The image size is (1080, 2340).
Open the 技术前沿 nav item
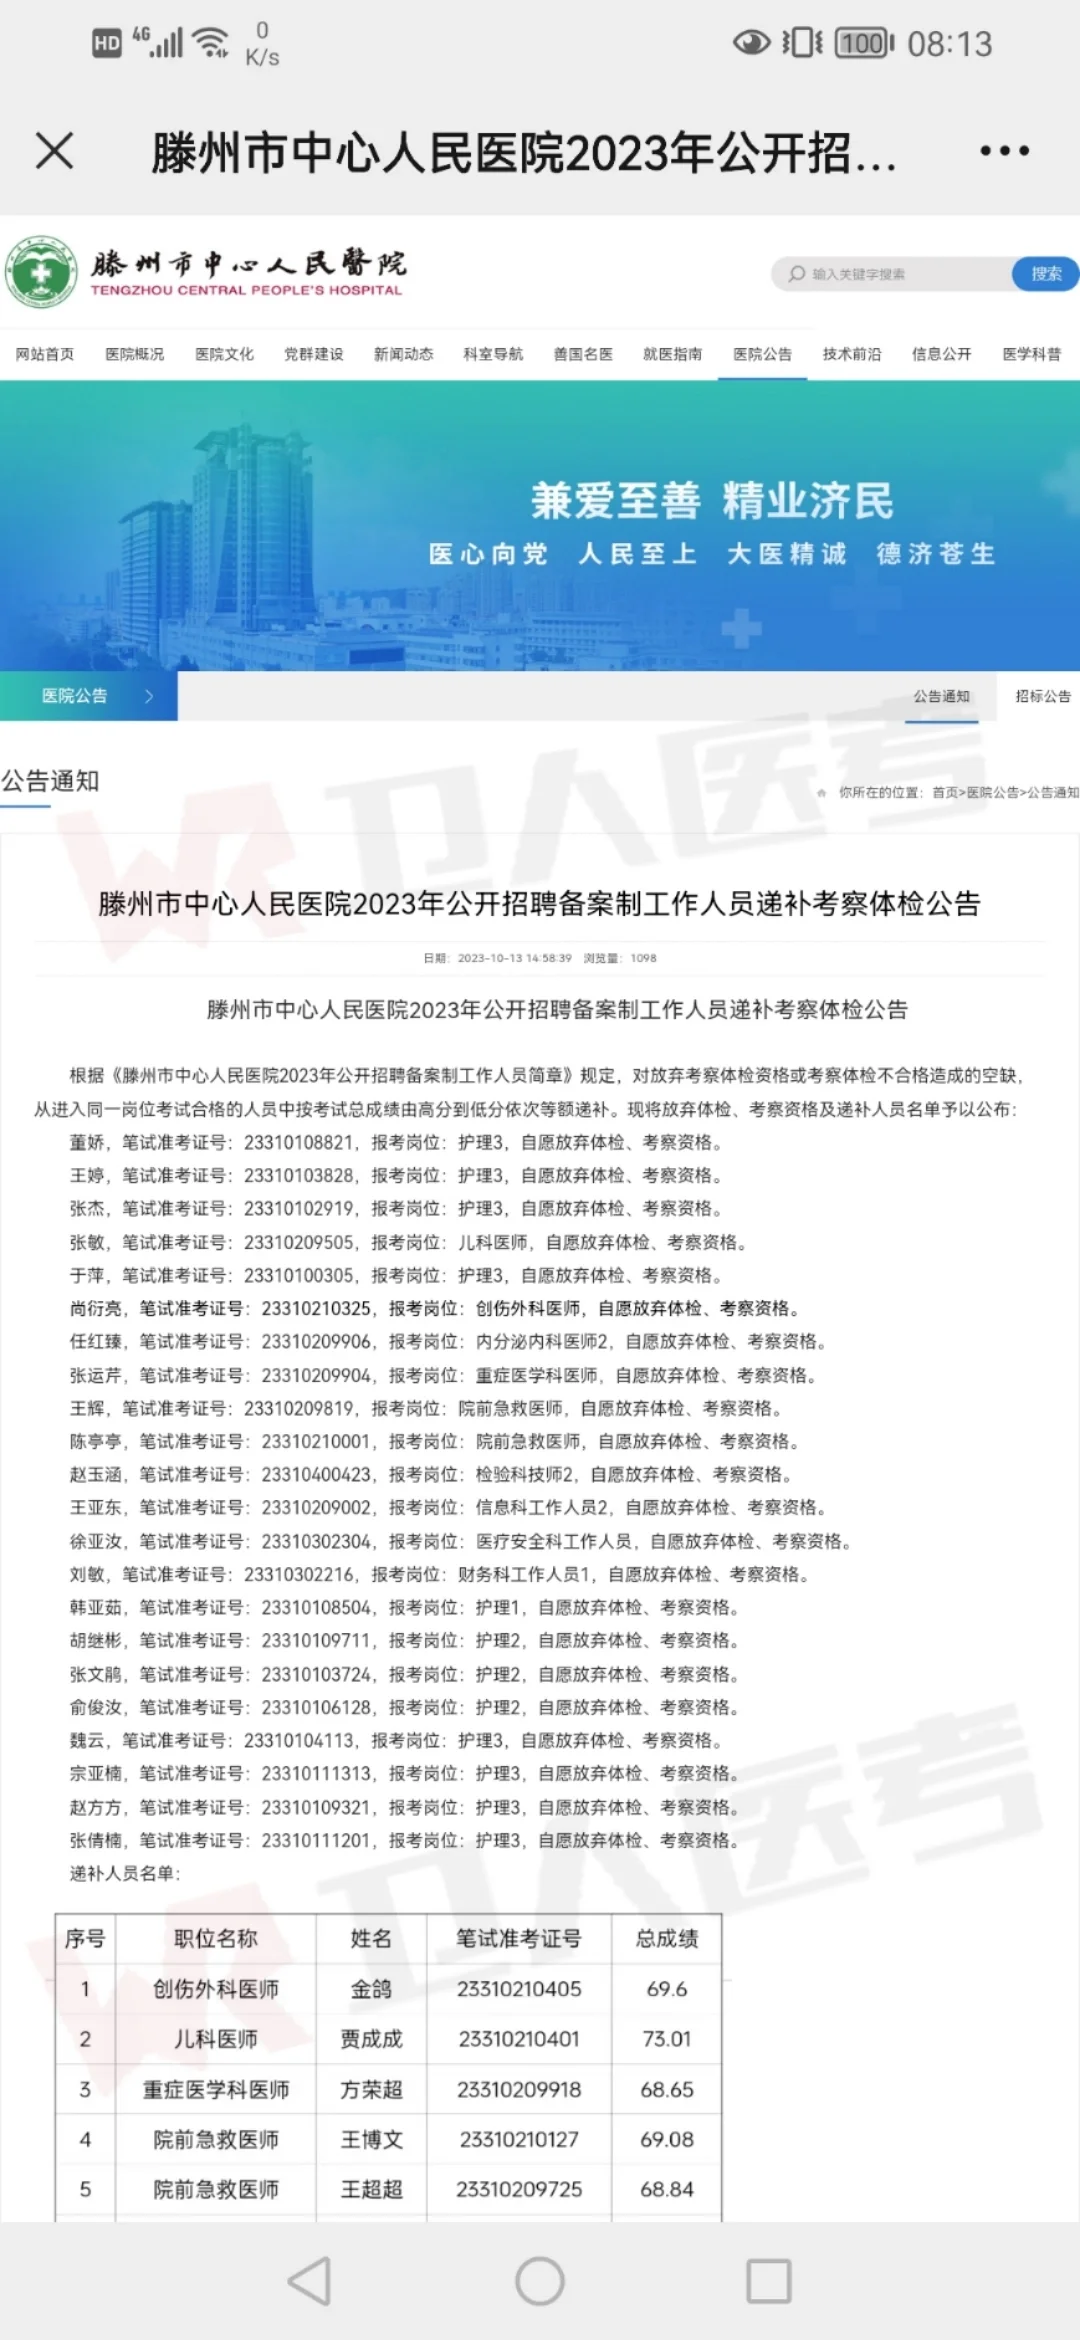[x=852, y=354]
